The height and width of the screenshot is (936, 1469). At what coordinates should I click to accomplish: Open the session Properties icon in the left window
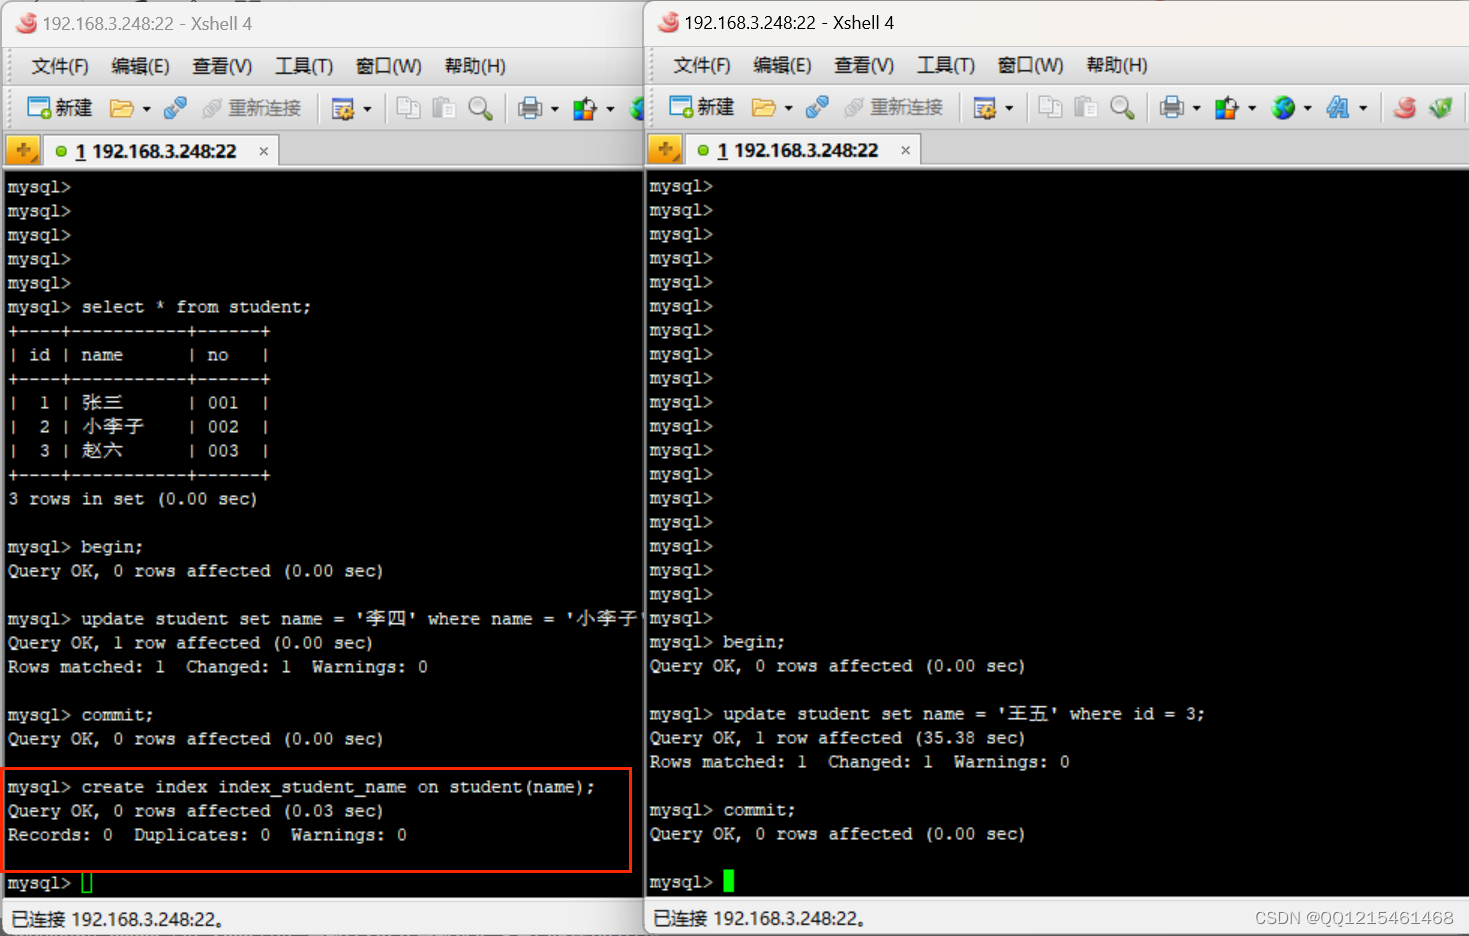[x=343, y=108]
